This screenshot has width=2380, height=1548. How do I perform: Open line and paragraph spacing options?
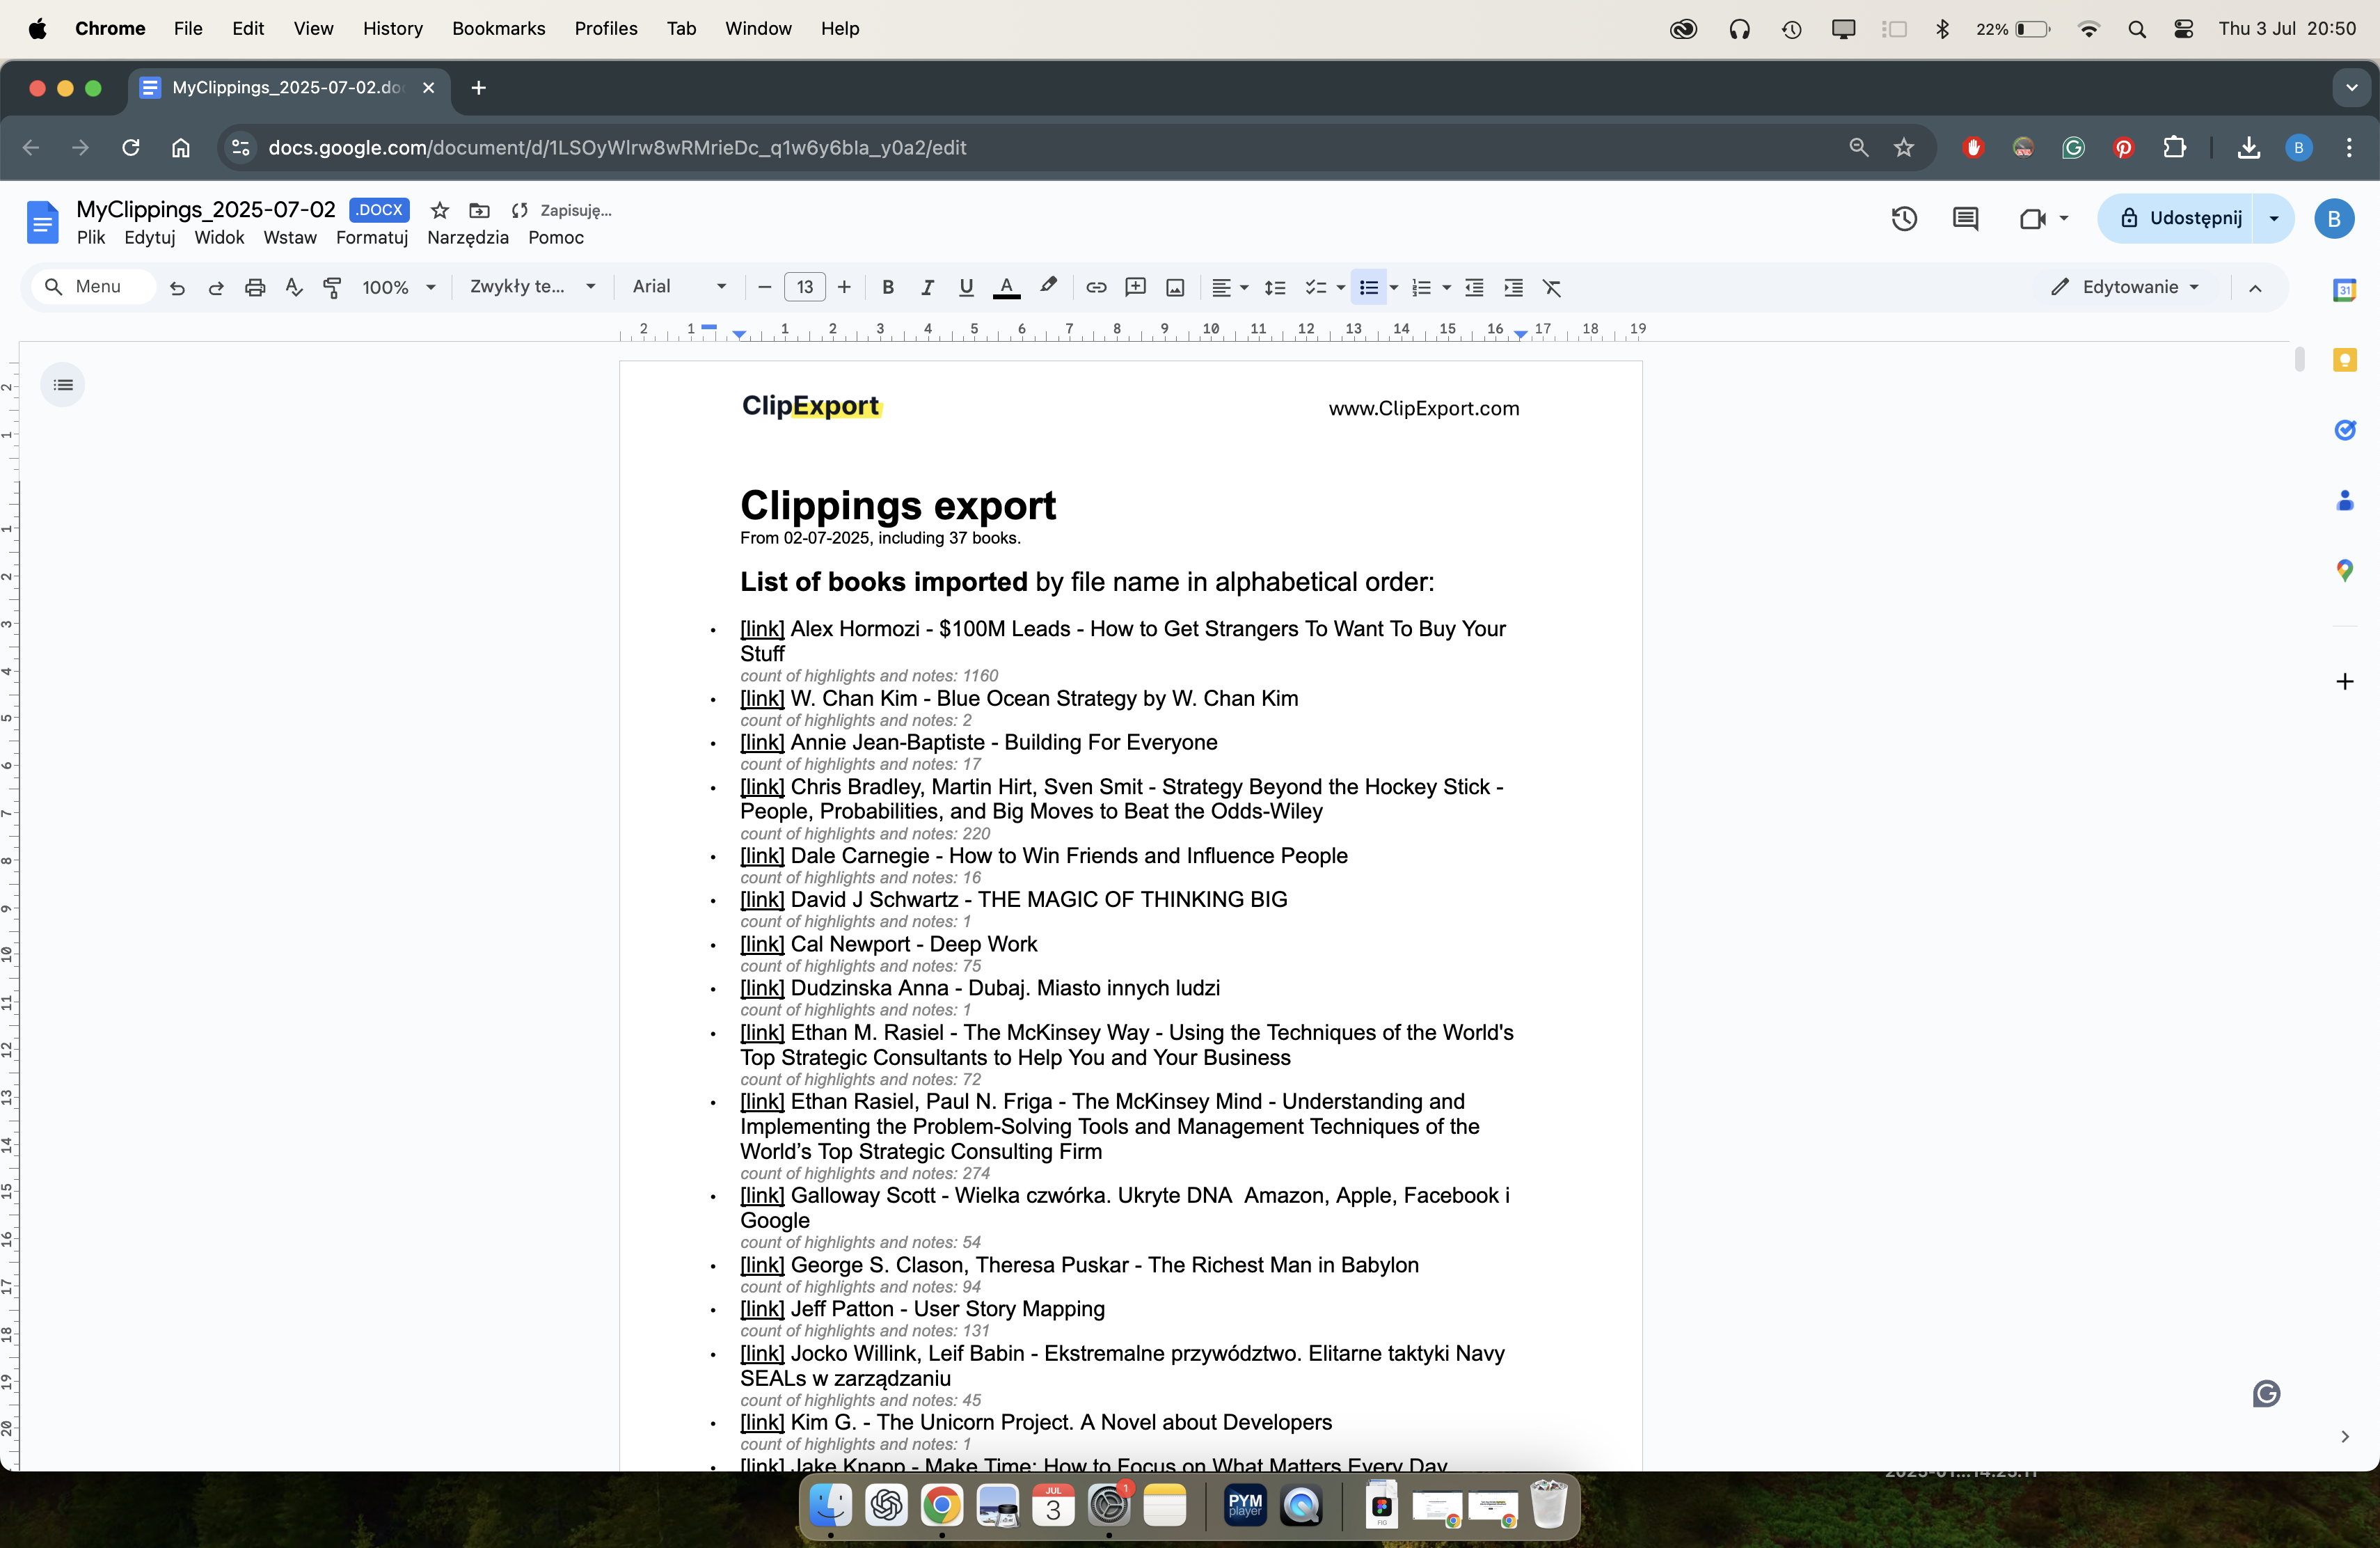[1275, 288]
